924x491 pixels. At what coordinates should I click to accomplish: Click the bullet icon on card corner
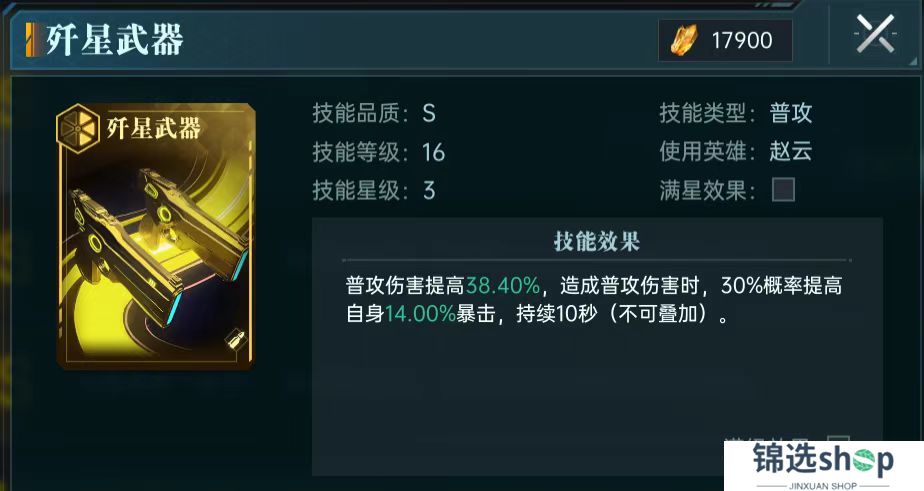click(234, 340)
